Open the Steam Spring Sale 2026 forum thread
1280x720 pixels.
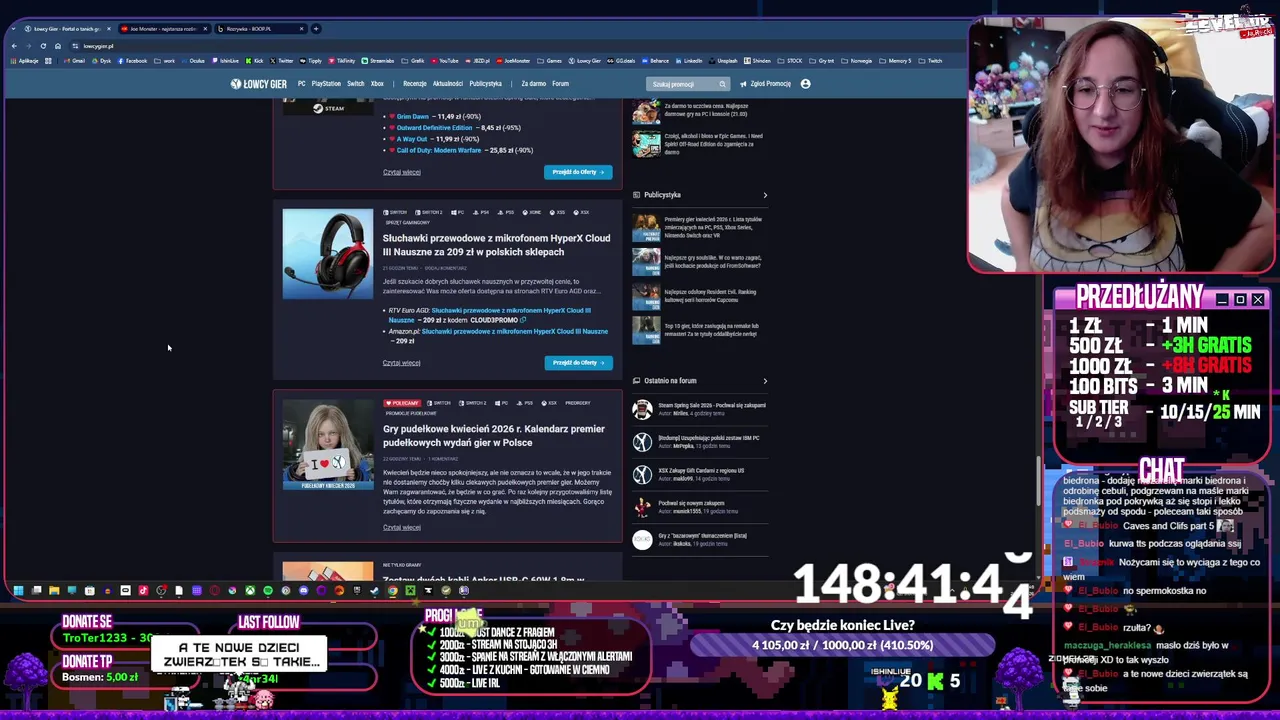click(x=712, y=405)
